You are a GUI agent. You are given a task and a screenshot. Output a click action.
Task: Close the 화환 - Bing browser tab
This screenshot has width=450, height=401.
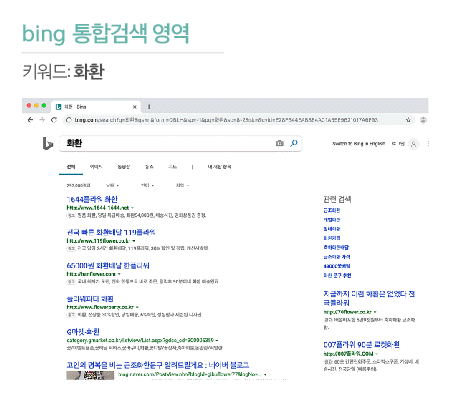click(135, 107)
